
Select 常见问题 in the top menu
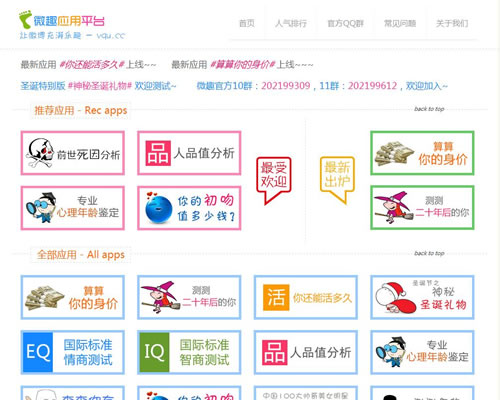[x=400, y=23]
